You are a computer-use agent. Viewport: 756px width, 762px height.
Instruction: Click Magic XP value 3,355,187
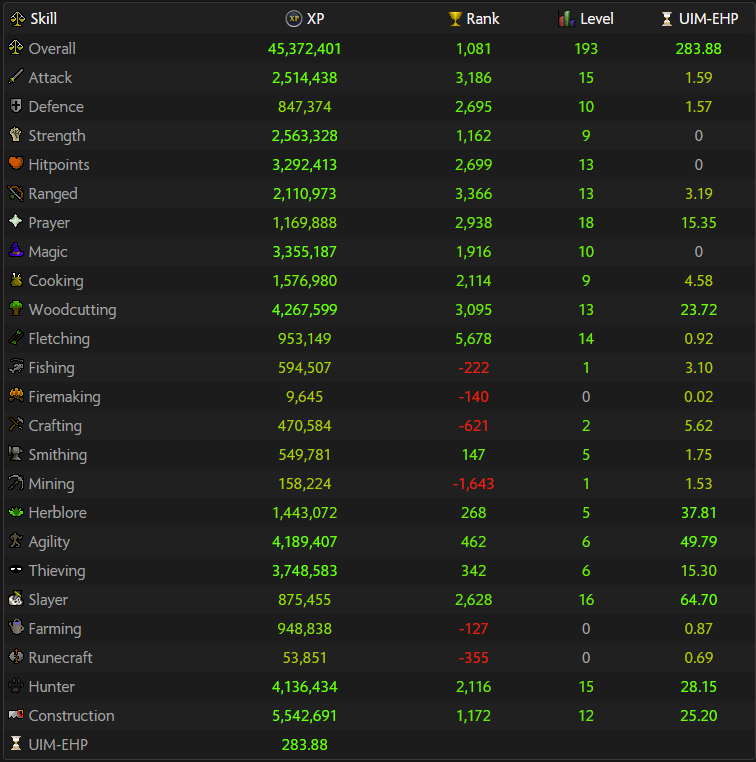[x=305, y=252]
